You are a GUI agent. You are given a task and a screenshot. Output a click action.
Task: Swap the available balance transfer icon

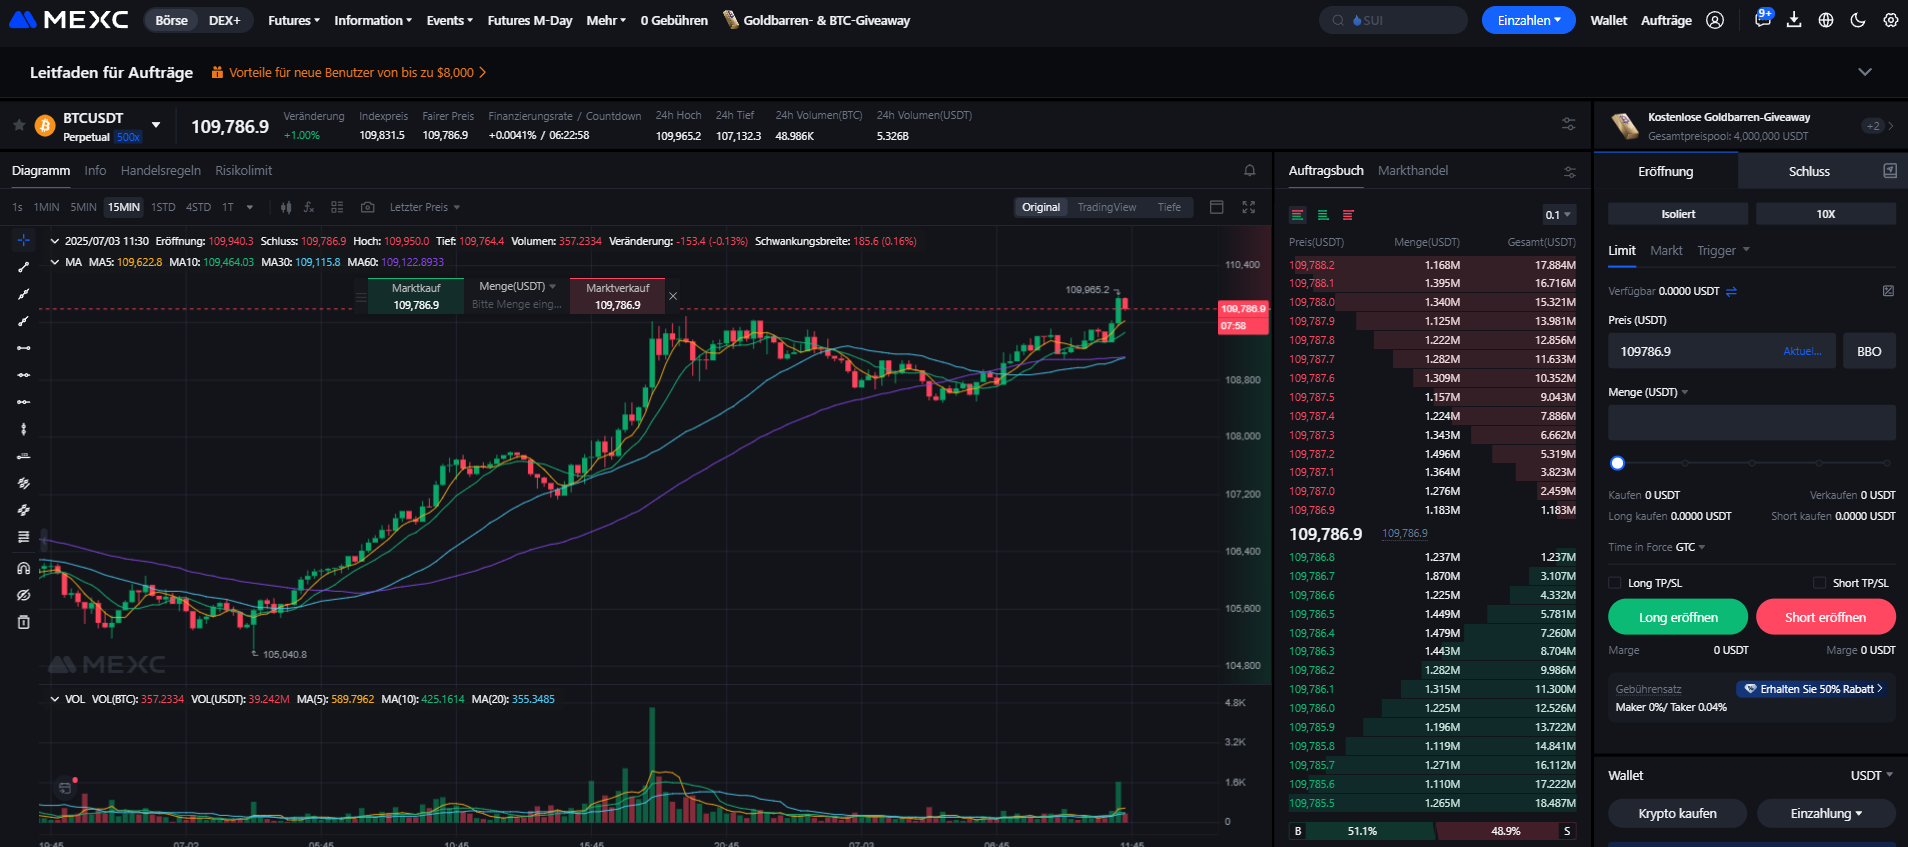[x=1731, y=291]
